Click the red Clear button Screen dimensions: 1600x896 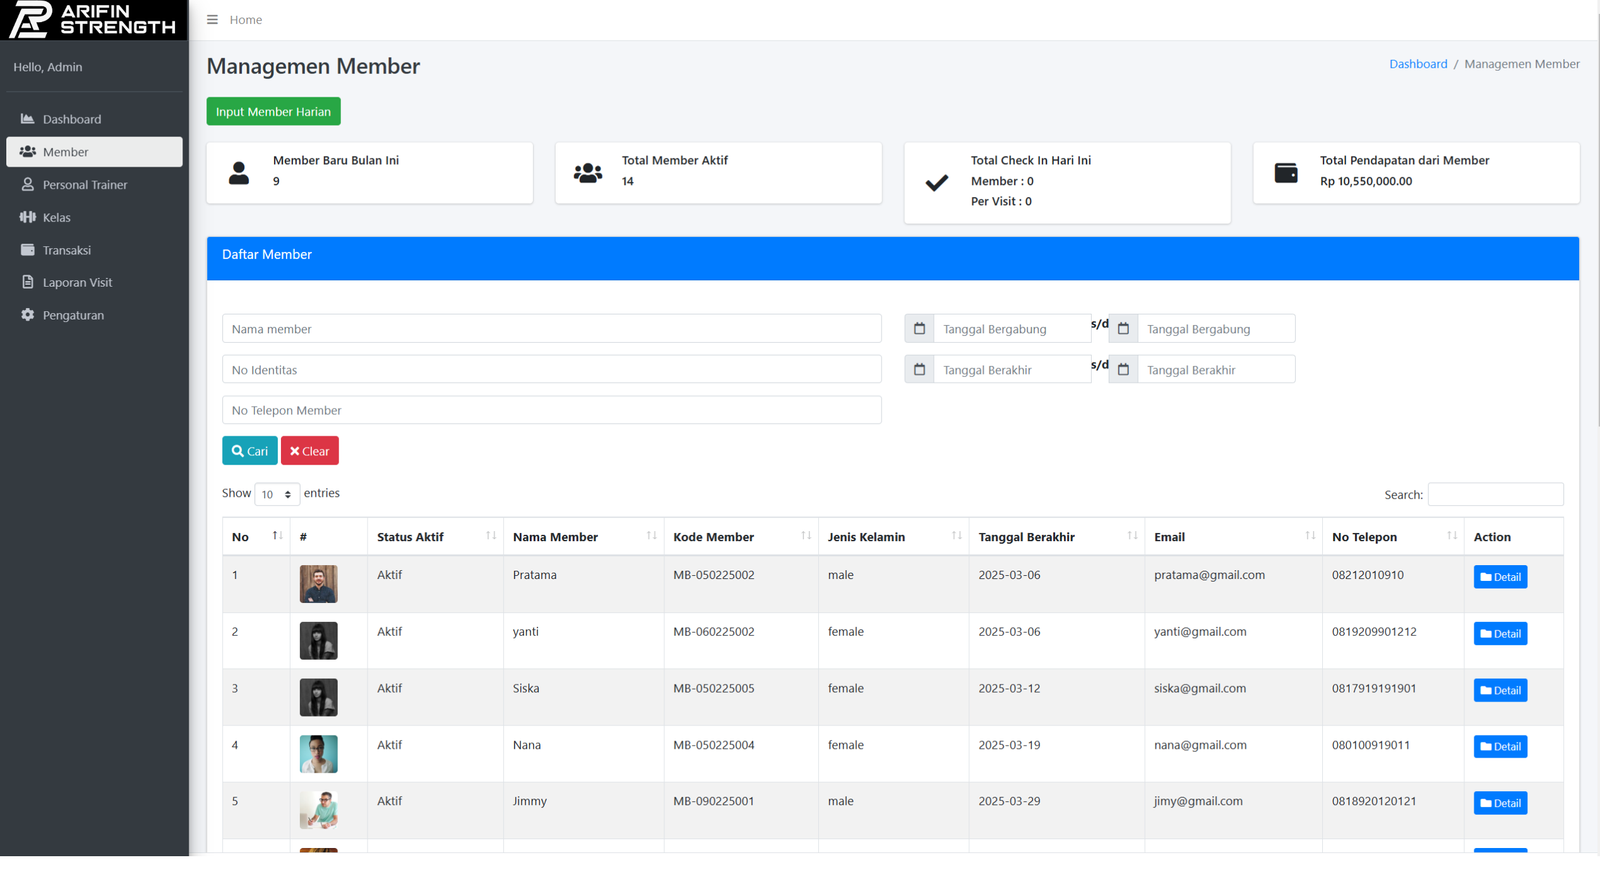(310, 451)
